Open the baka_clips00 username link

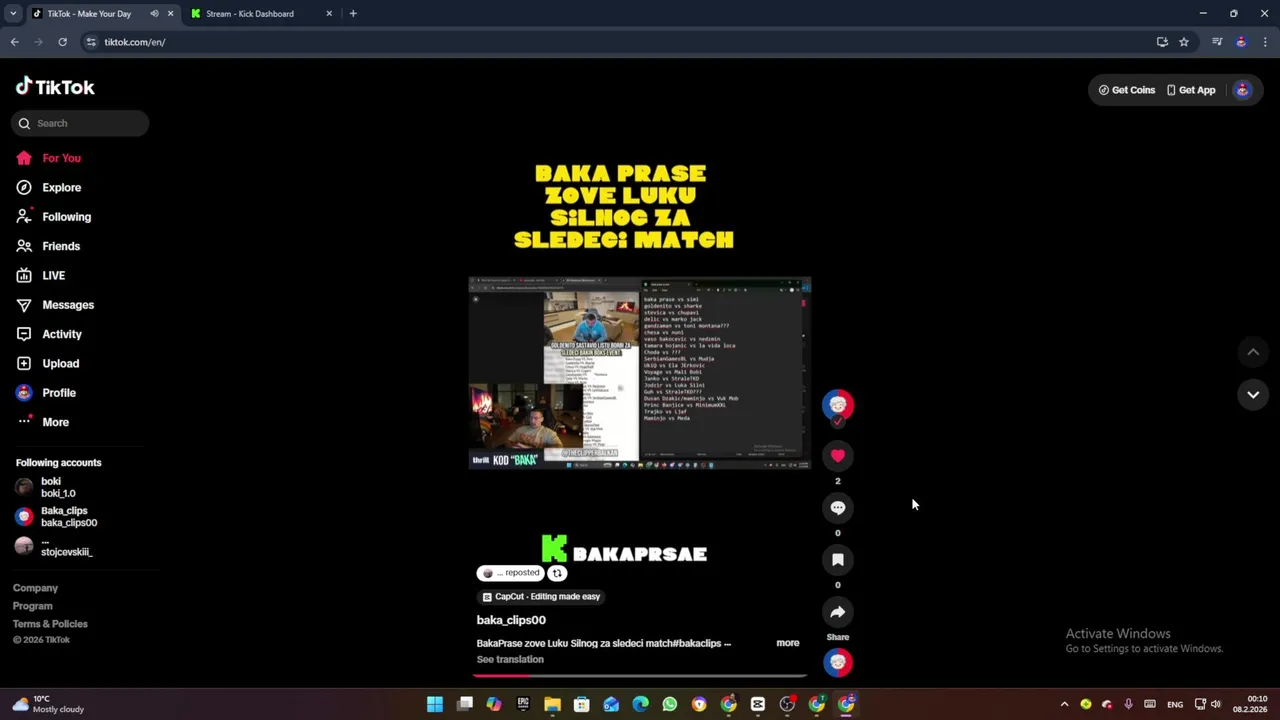(x=511, y=620)
